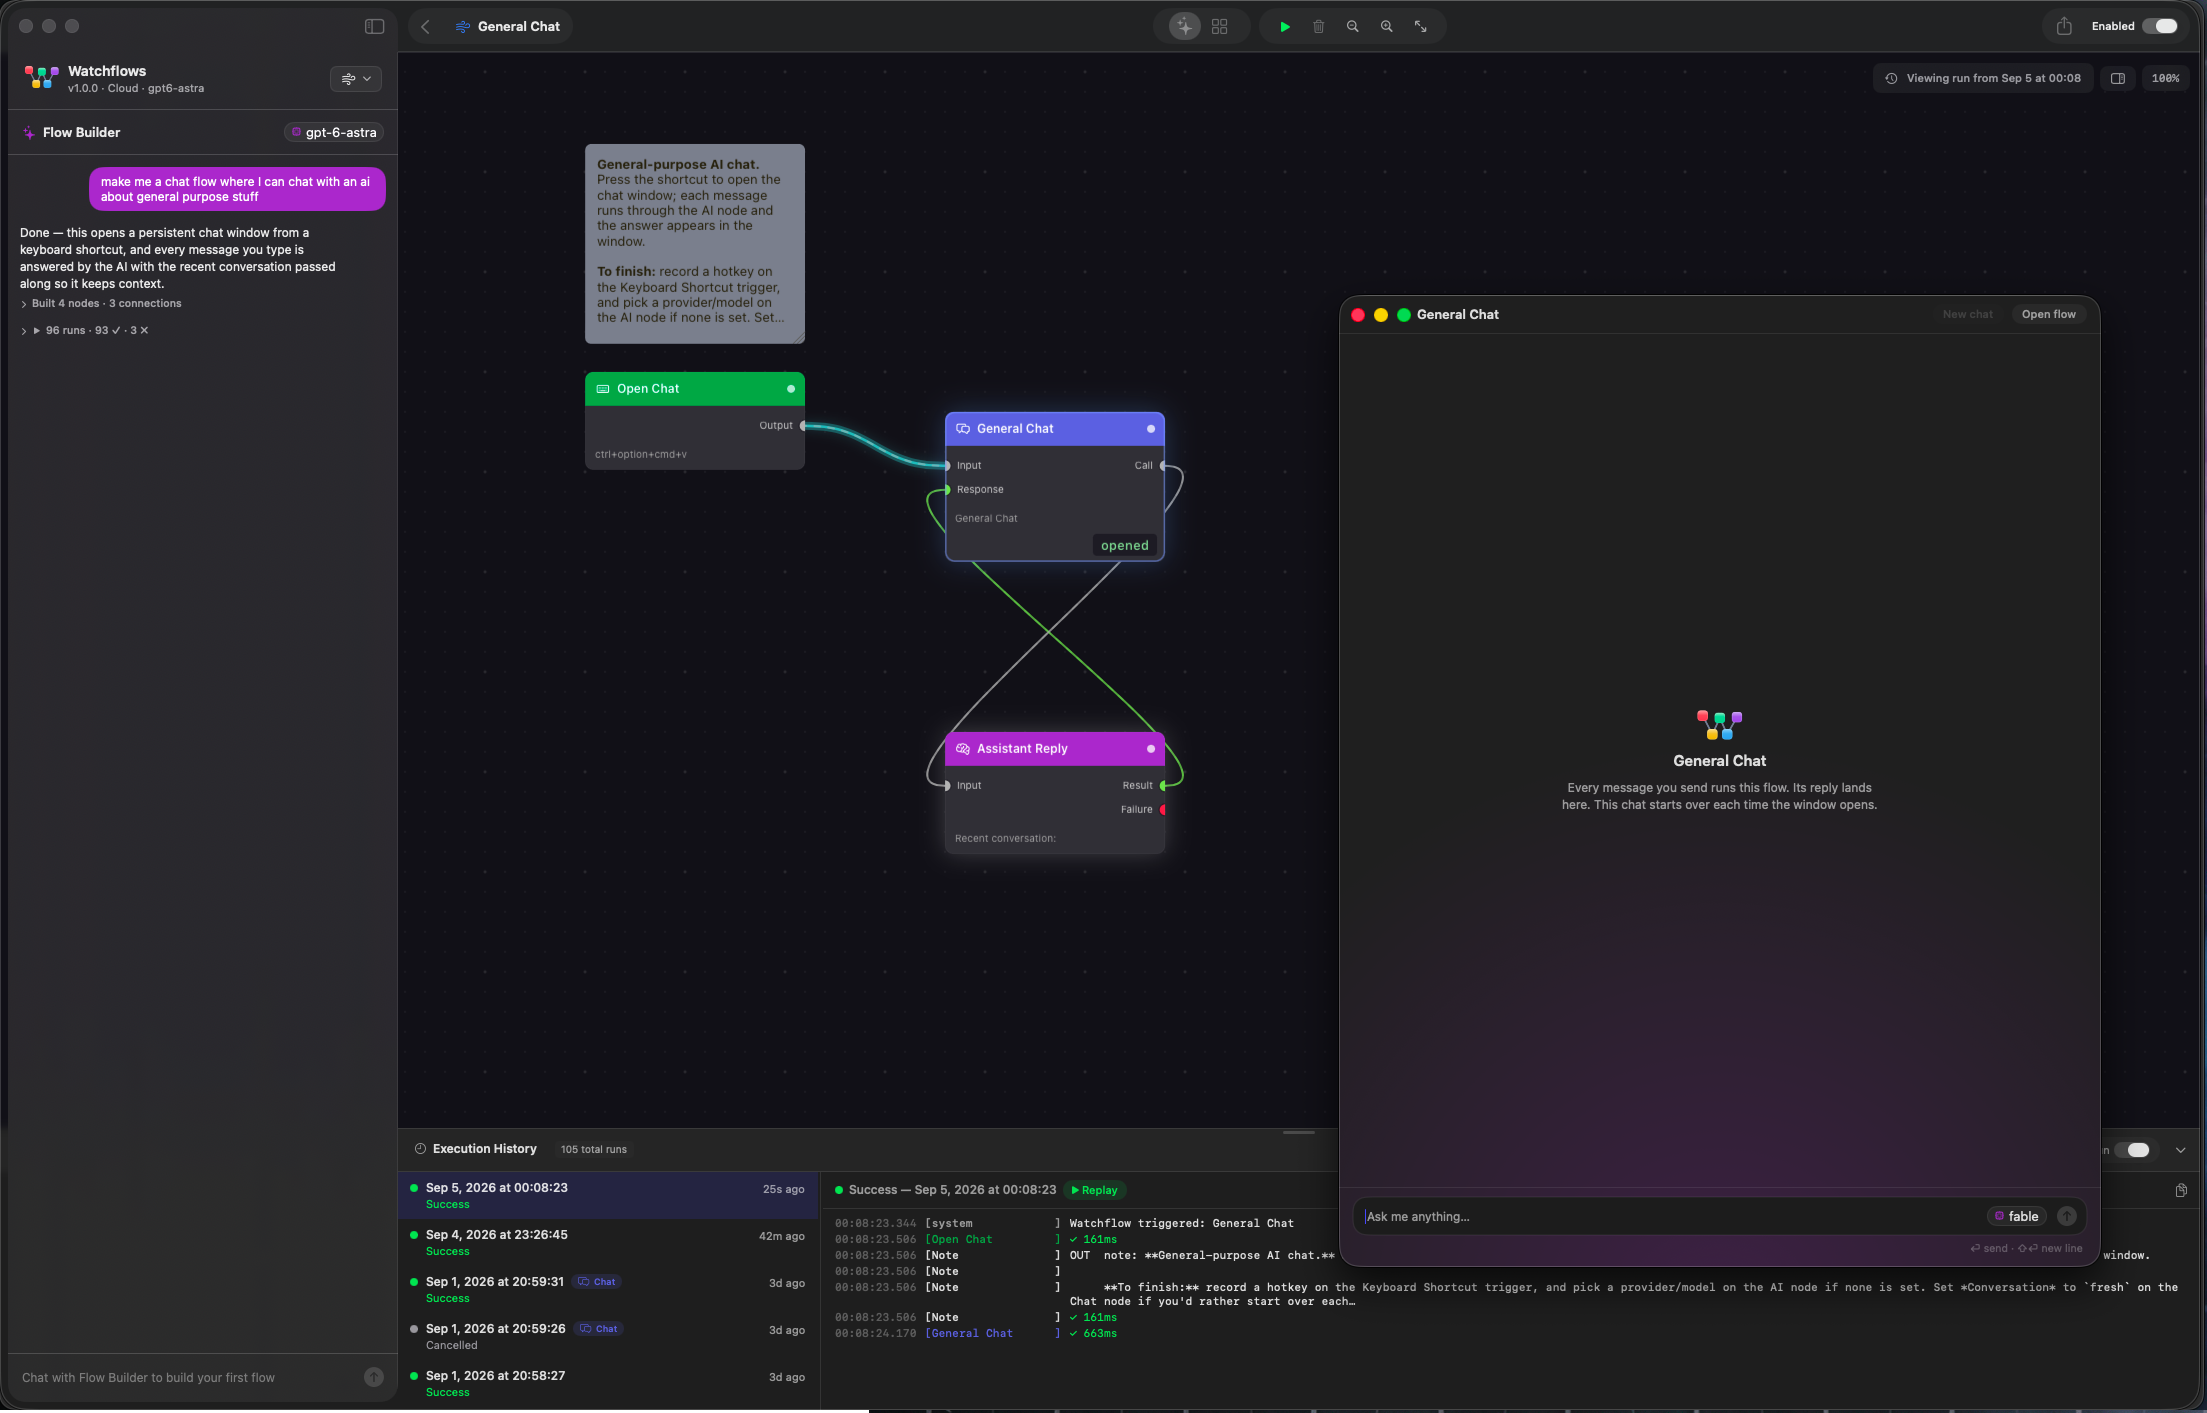Click the brain icon on Assistant Reply node
The width and height of the screenshot is (2207, 1413).
click(x=963, y=748)
